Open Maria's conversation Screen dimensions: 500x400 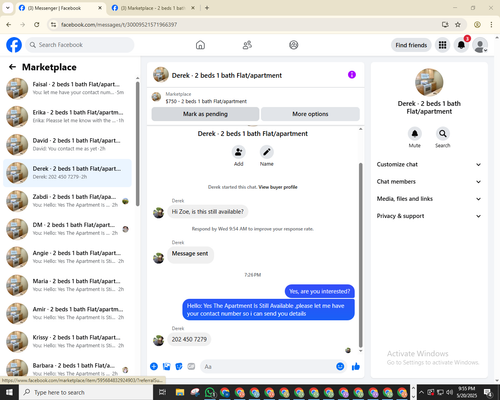(x=67, y=285)
